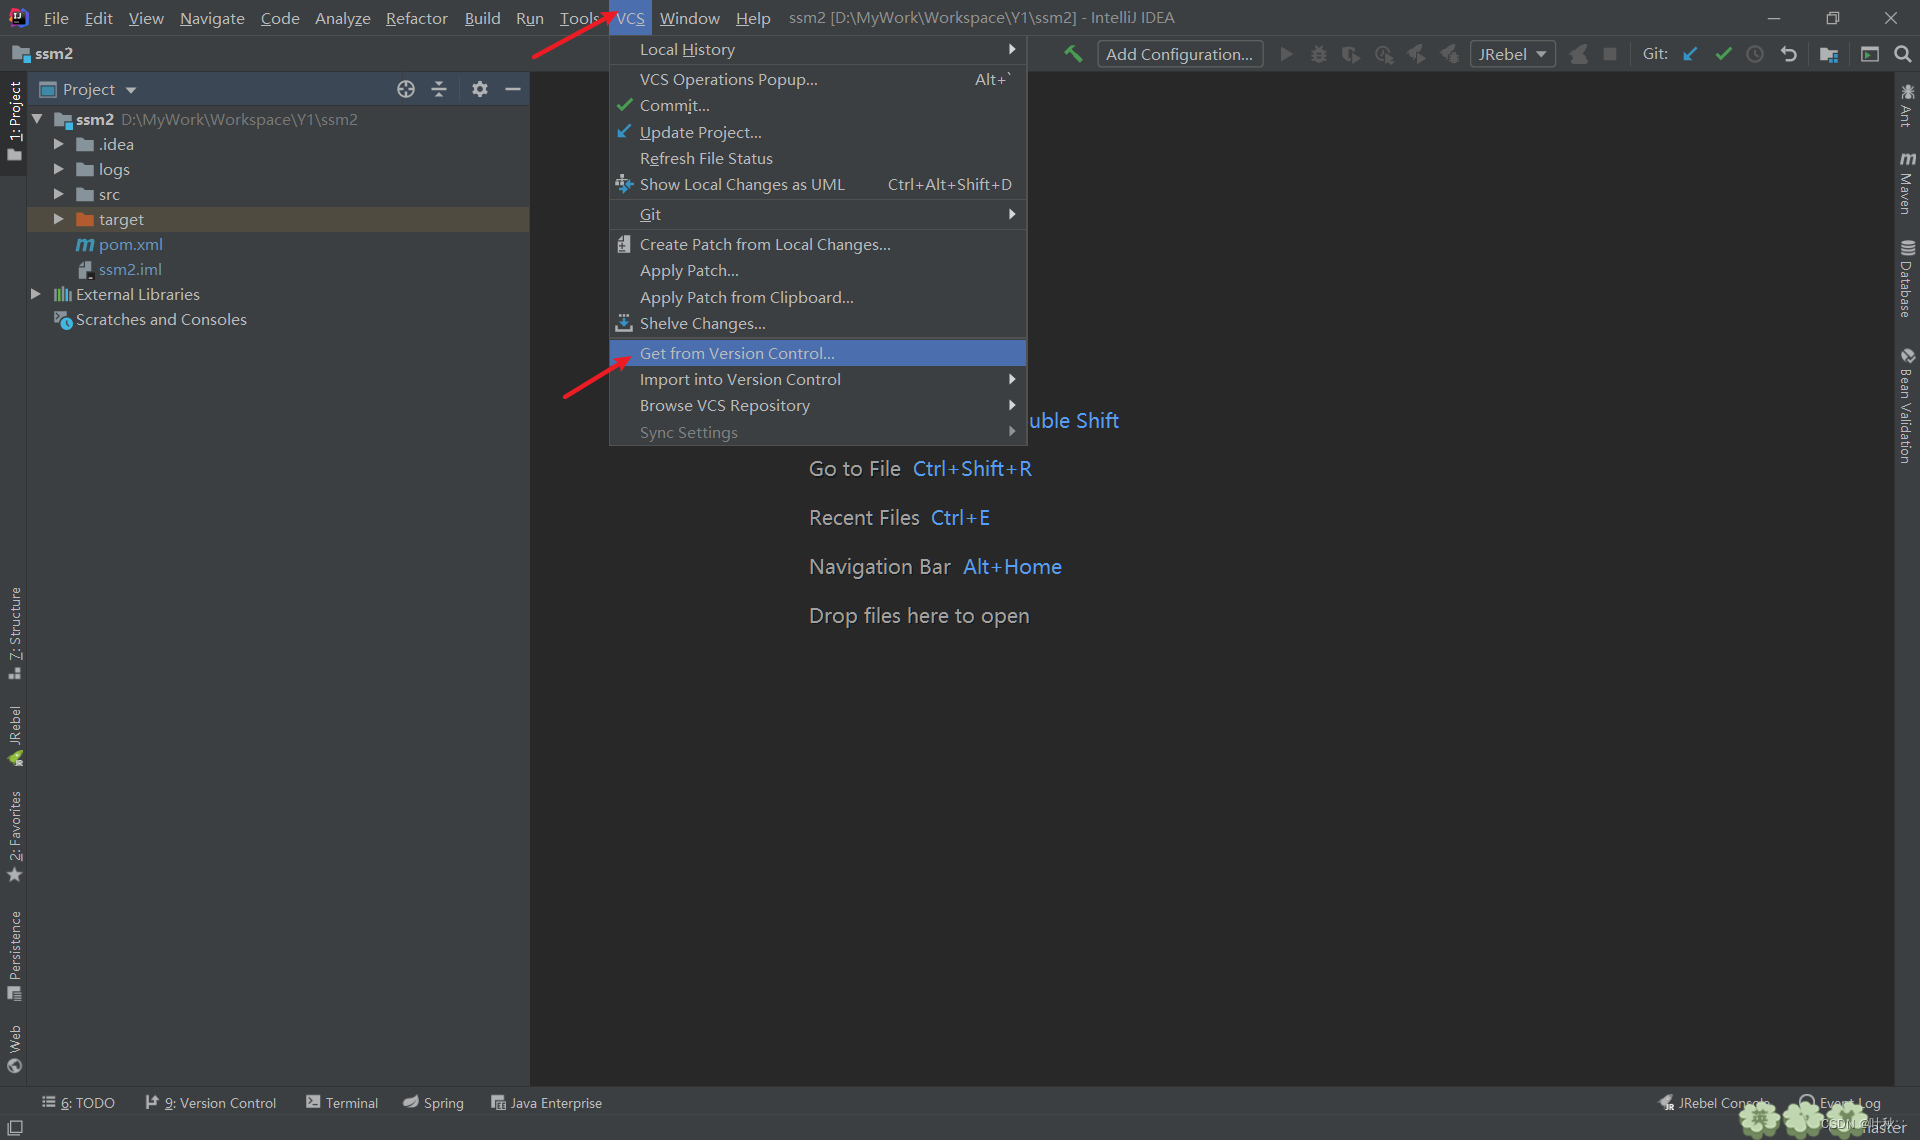Click the Locate/Scroll from Source target icon

tap(406, 89)
